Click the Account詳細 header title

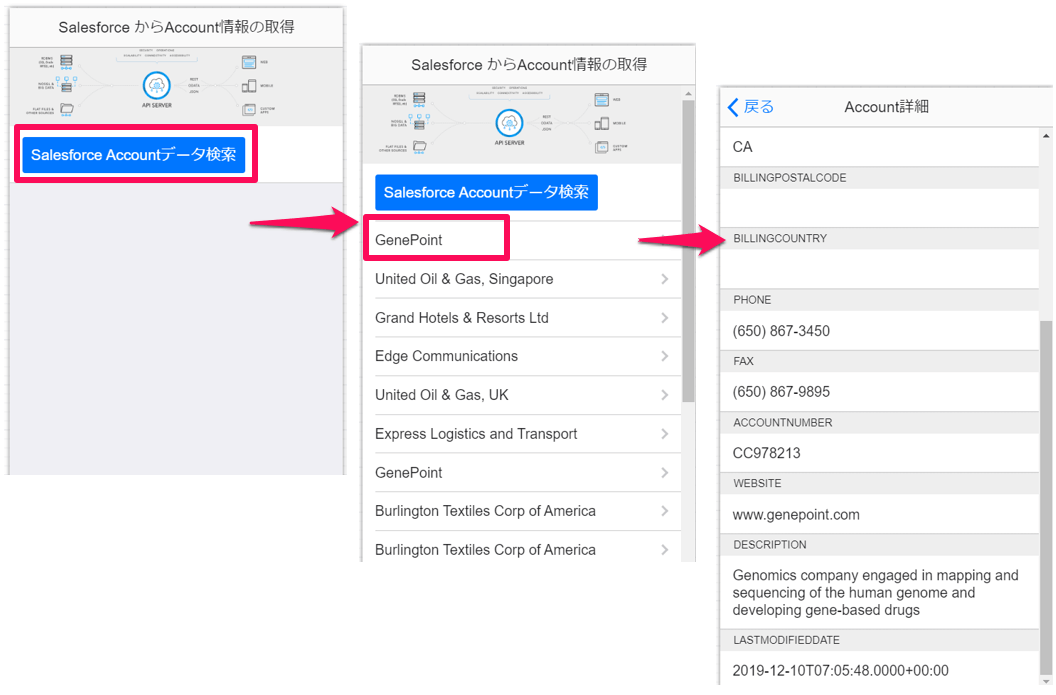click(x=886, y=106)
